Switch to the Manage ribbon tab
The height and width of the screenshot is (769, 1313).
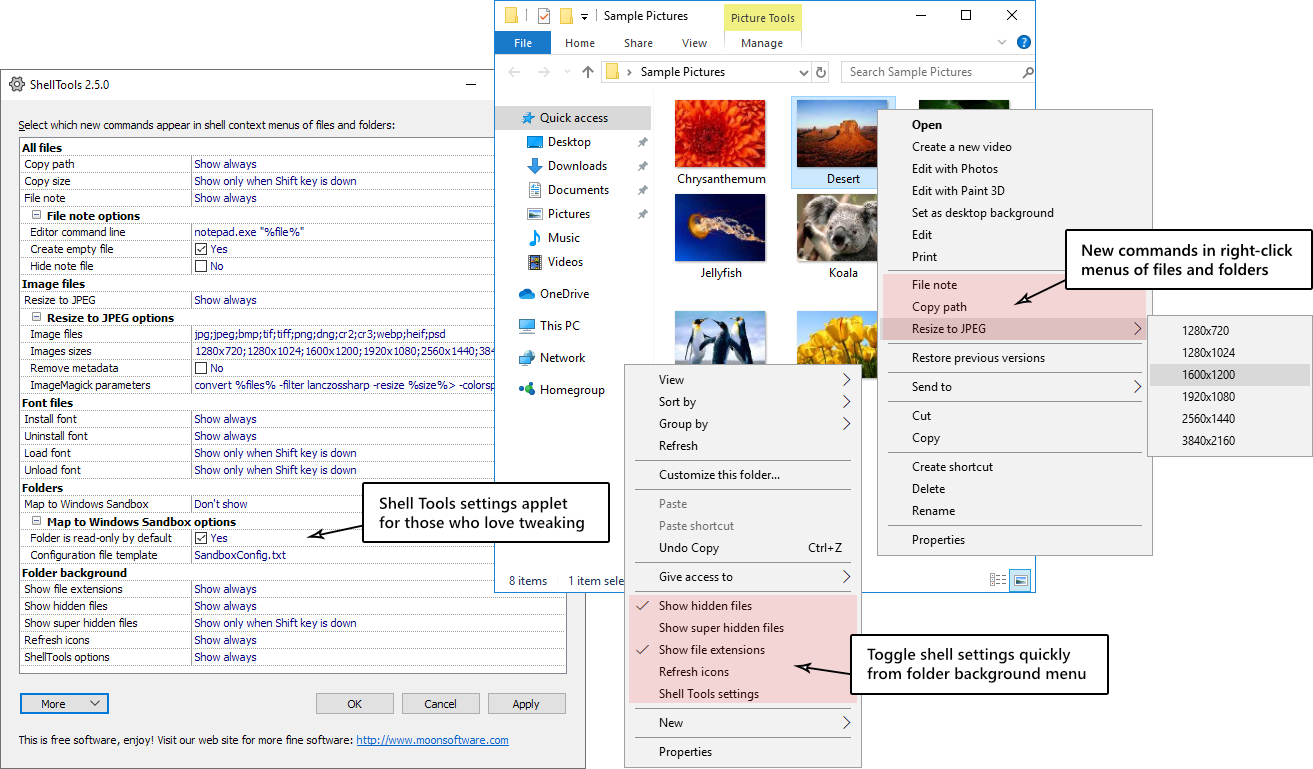(762, 43)
